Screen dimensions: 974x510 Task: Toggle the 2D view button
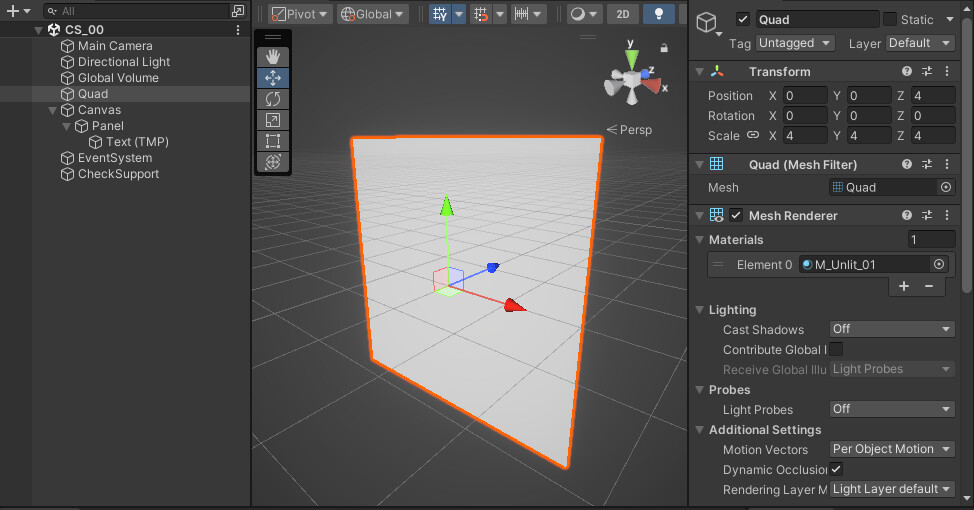tap(622, 14)
